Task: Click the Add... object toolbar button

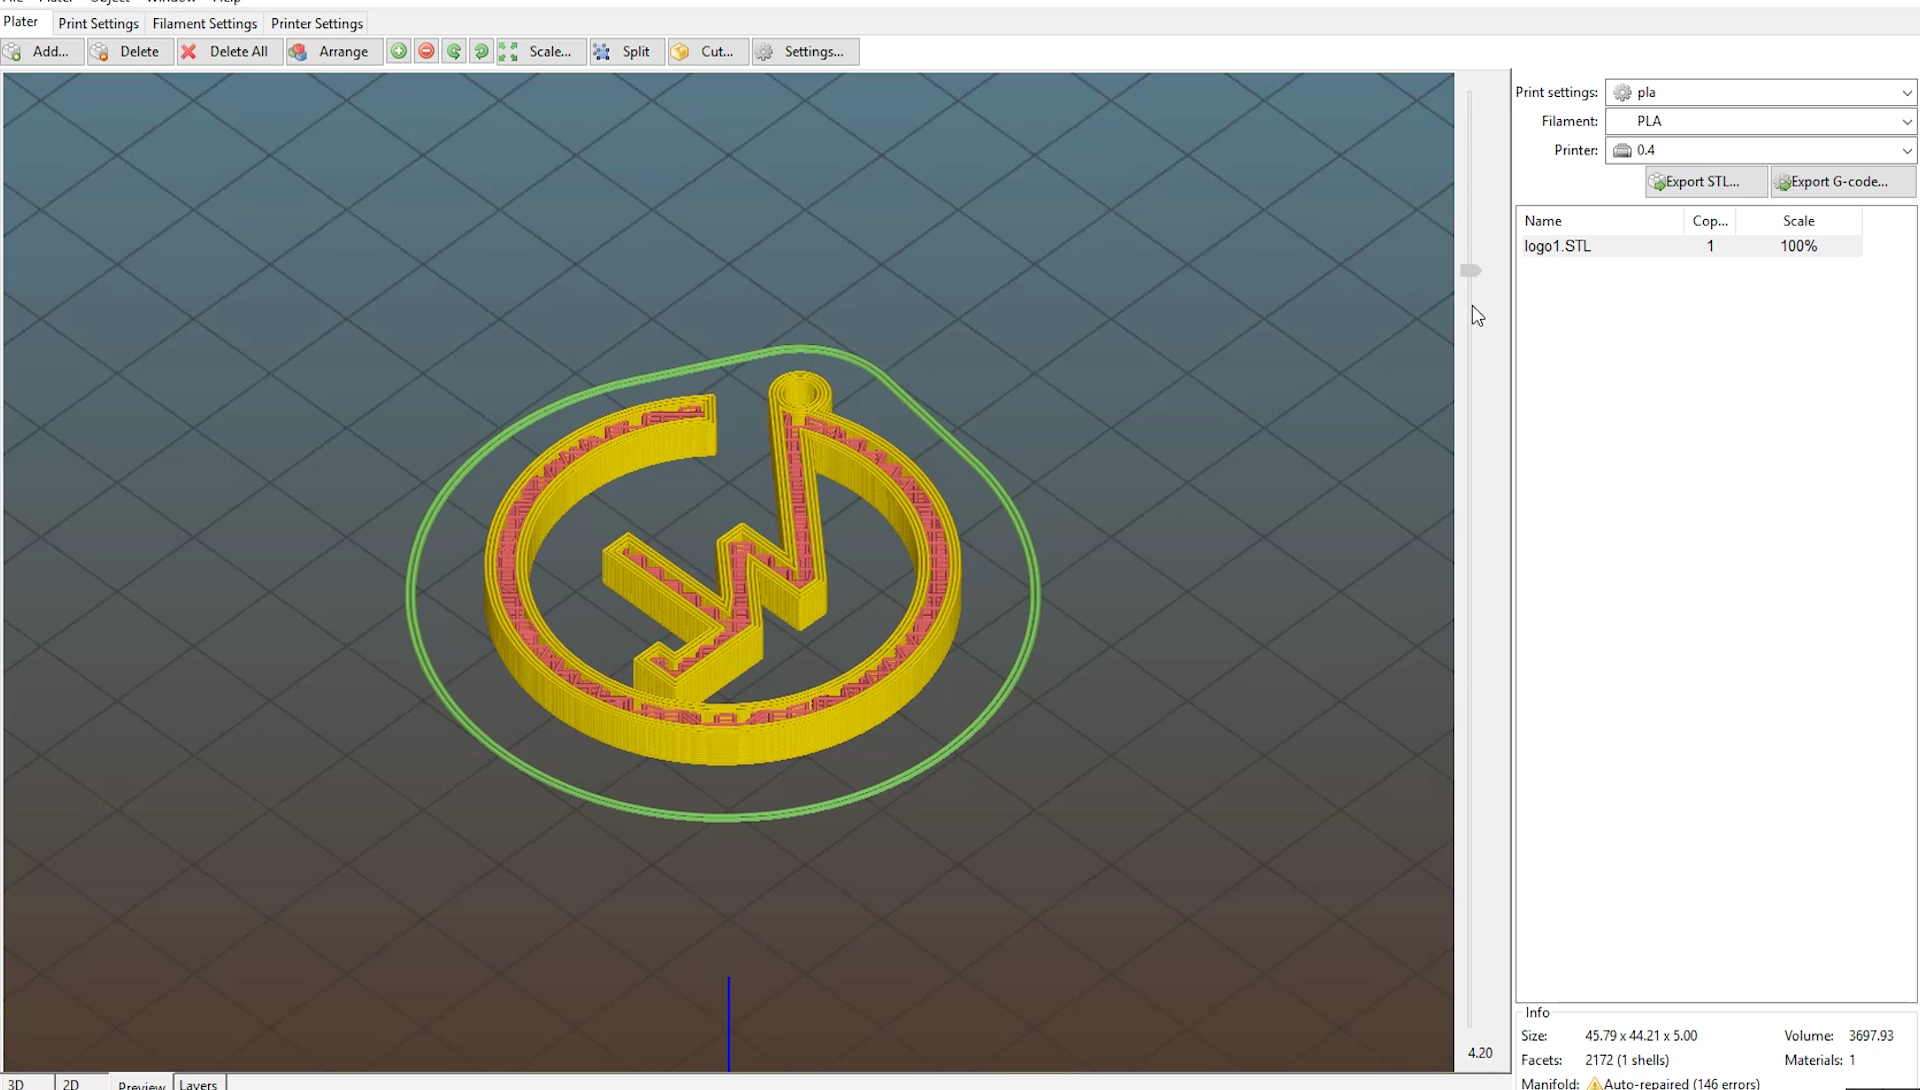Action: coord(41,52)
